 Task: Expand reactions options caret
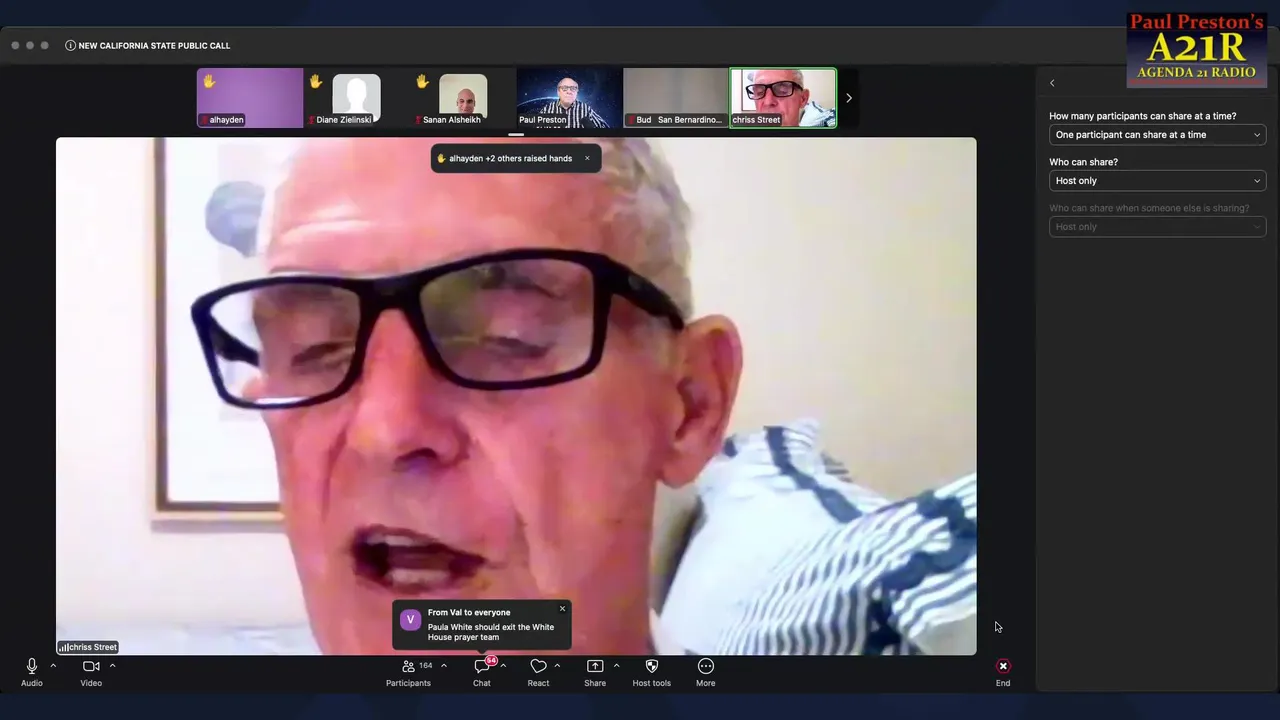[557, 666]
